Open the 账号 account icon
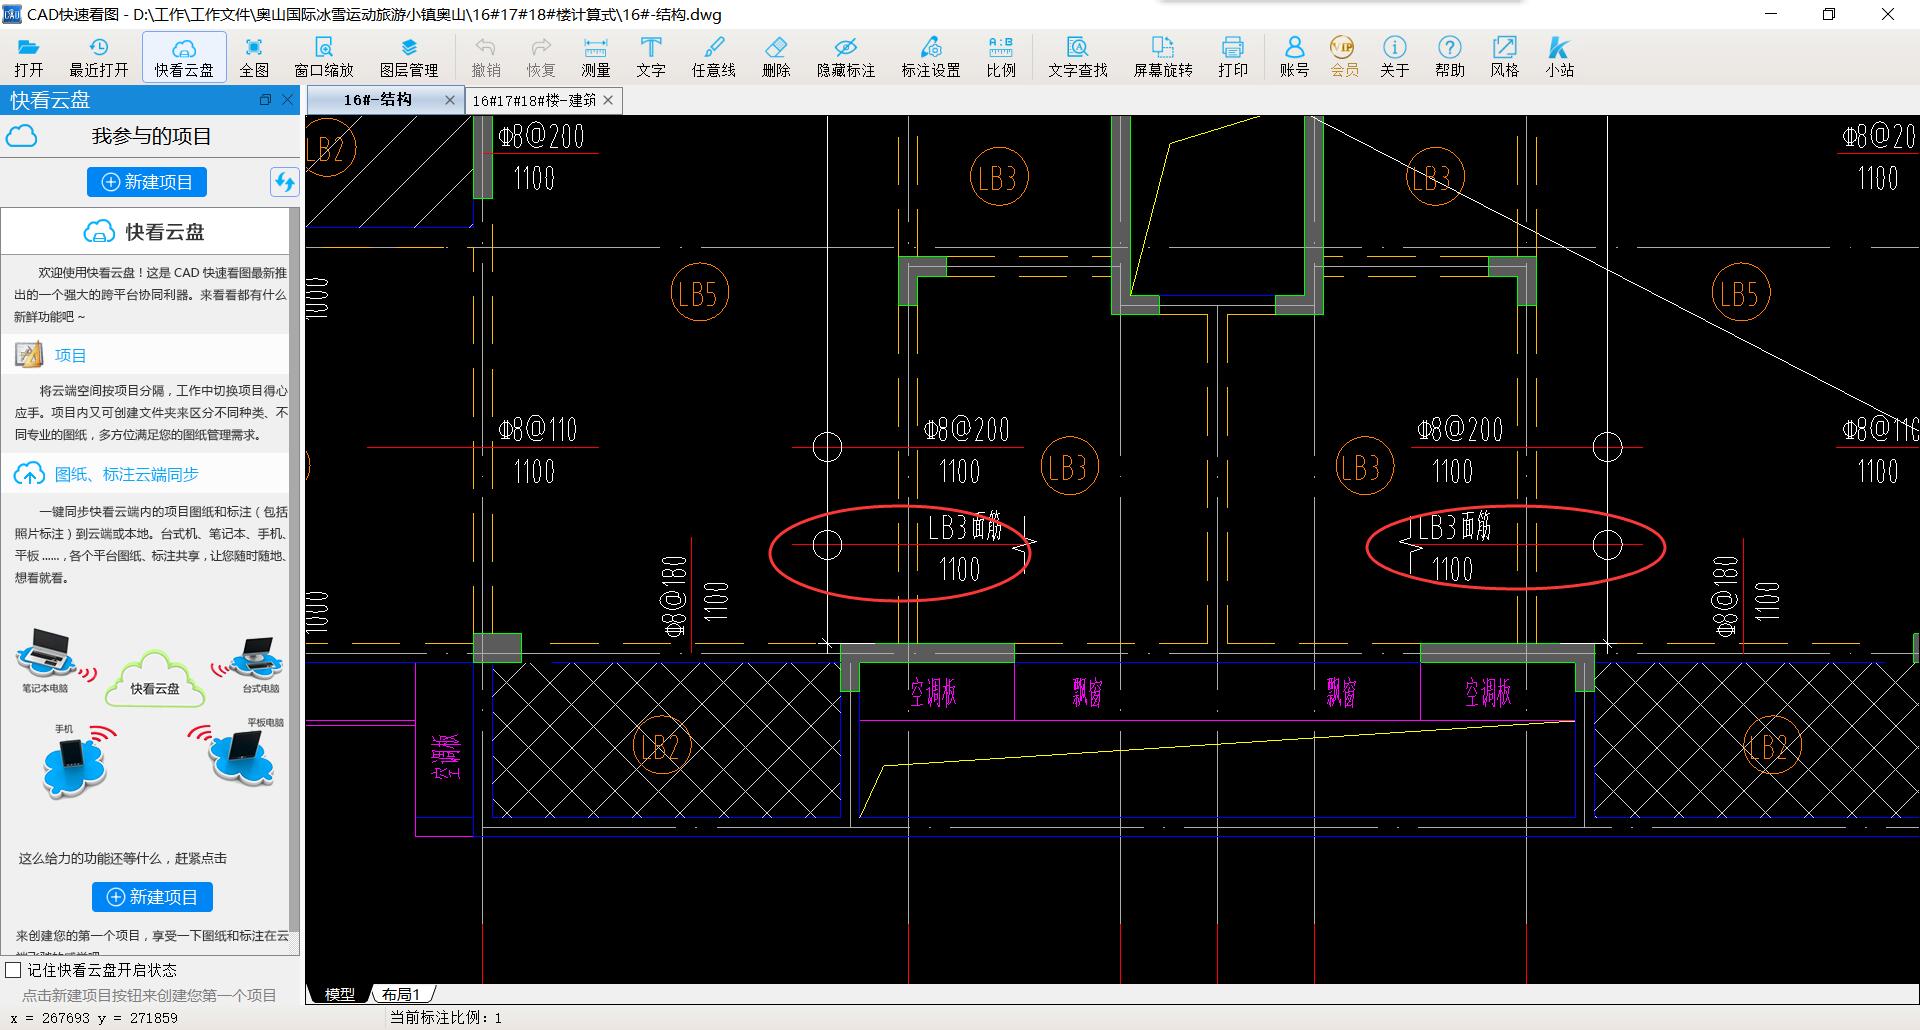 (x=1294, y=57)
